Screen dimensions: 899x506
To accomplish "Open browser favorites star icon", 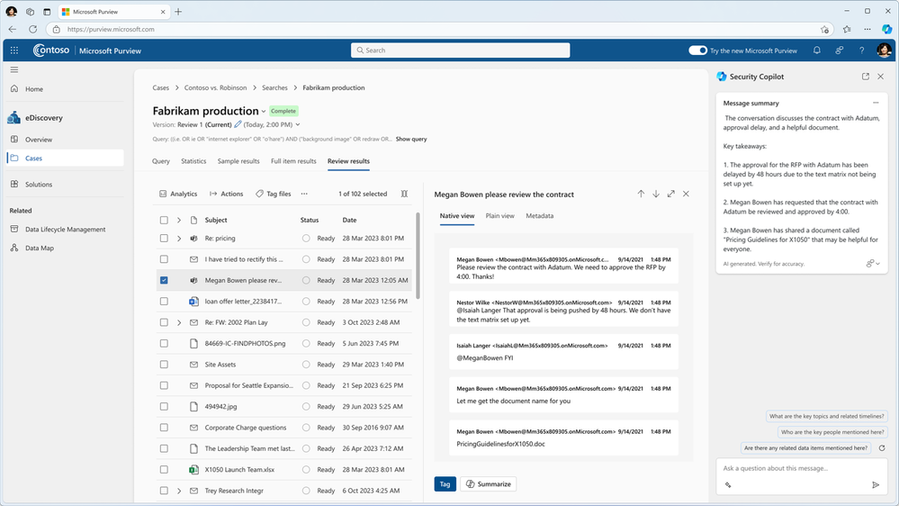I will coord(847,29).
